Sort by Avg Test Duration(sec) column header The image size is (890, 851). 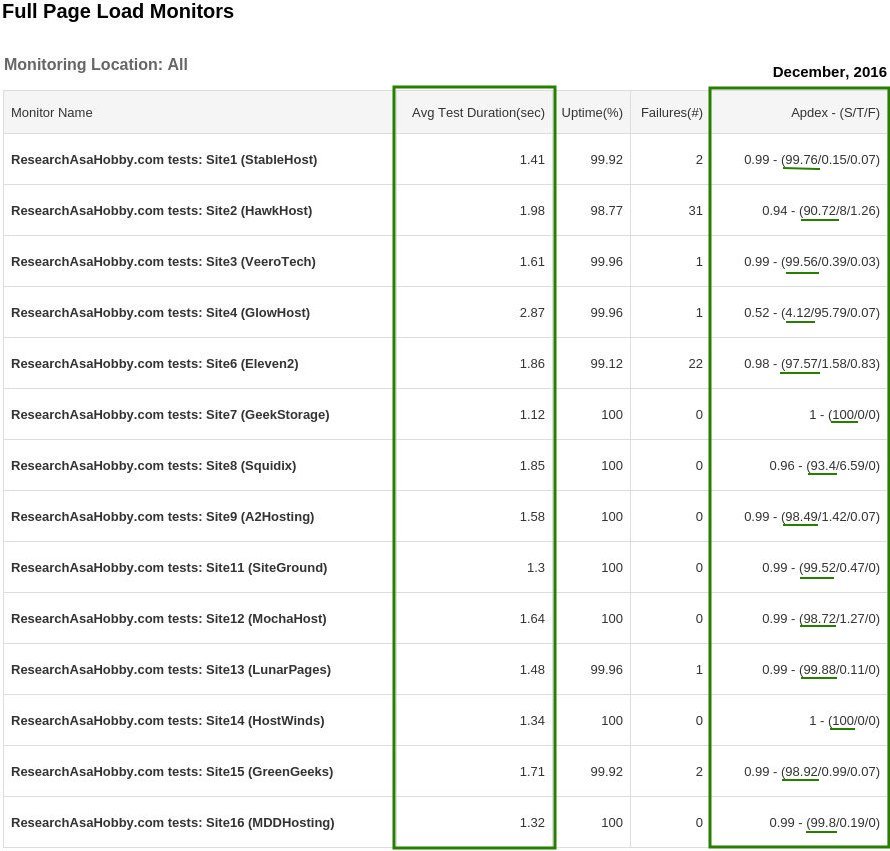point(477,112)
